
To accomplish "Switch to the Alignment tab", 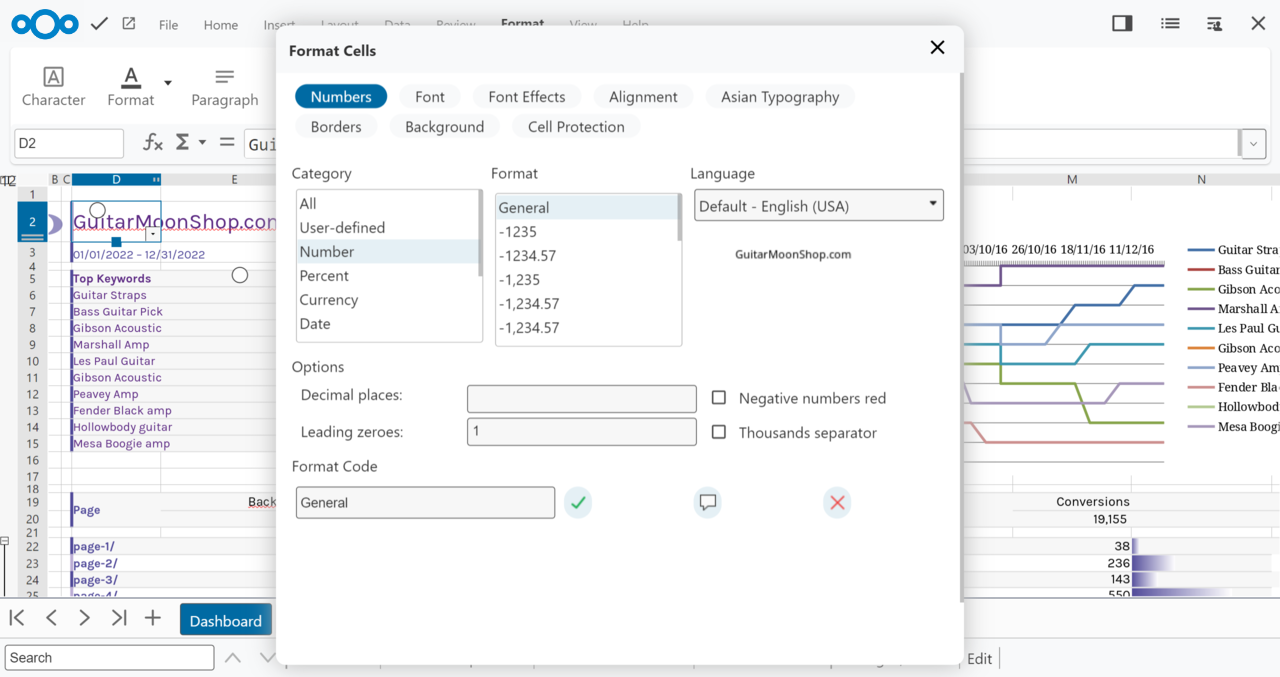I will [643, 96].
